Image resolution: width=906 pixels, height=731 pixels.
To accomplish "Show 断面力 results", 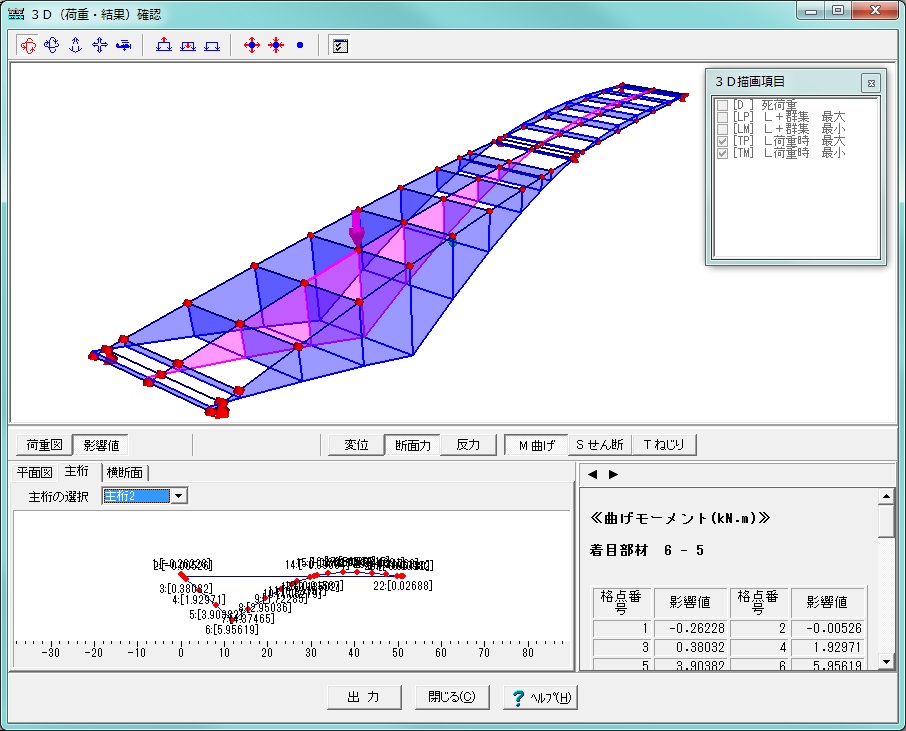I will click(x=413, y=445).
